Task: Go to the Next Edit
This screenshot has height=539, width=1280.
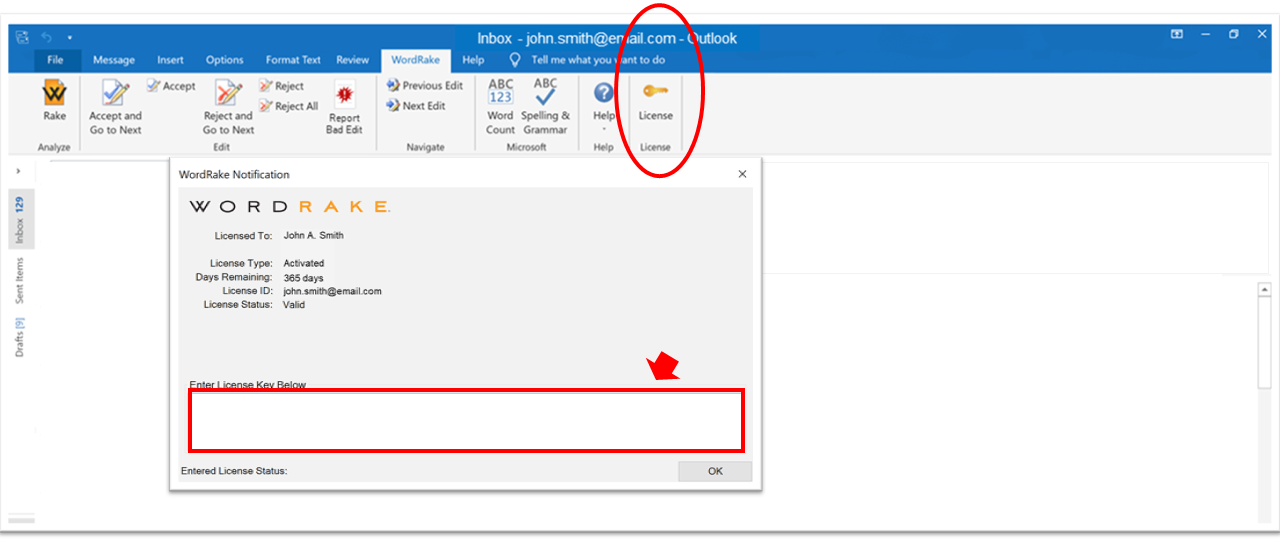Action: 416,106
